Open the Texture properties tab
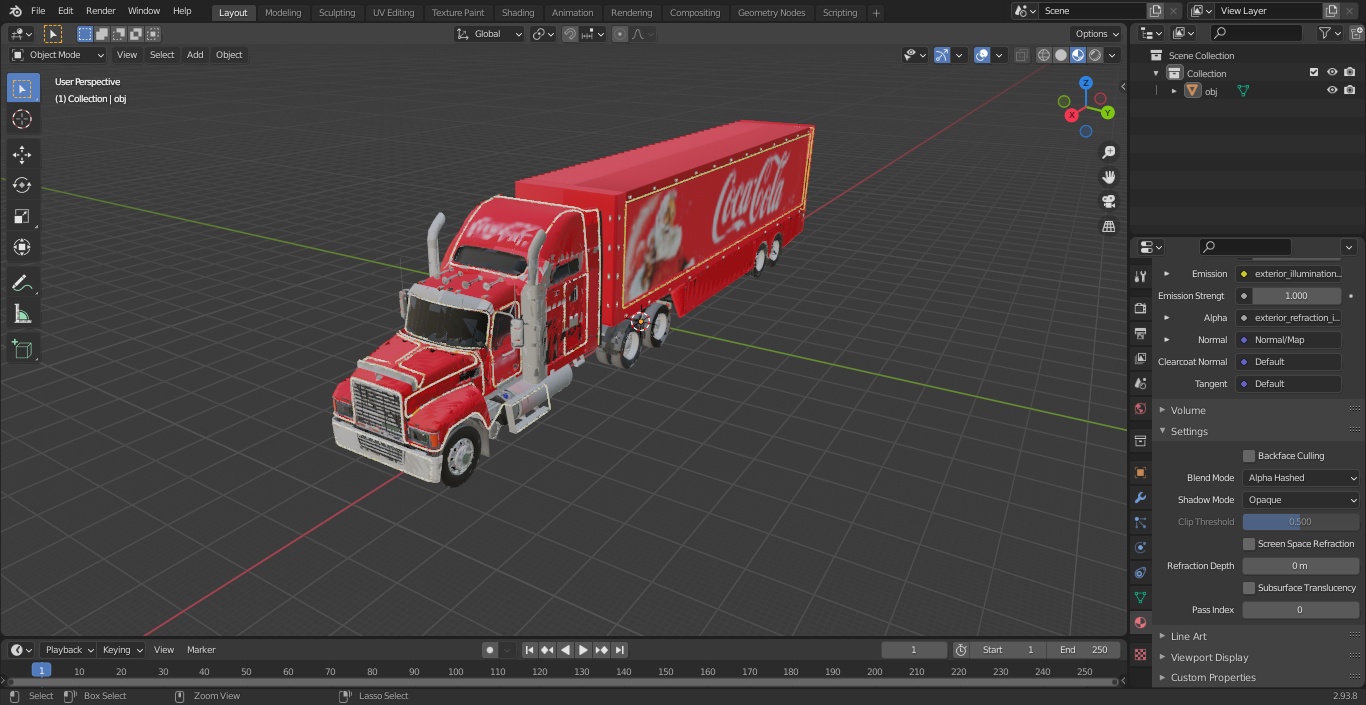The height and width of the screenshot is (705, 1366). click(x=1140, y=654)
